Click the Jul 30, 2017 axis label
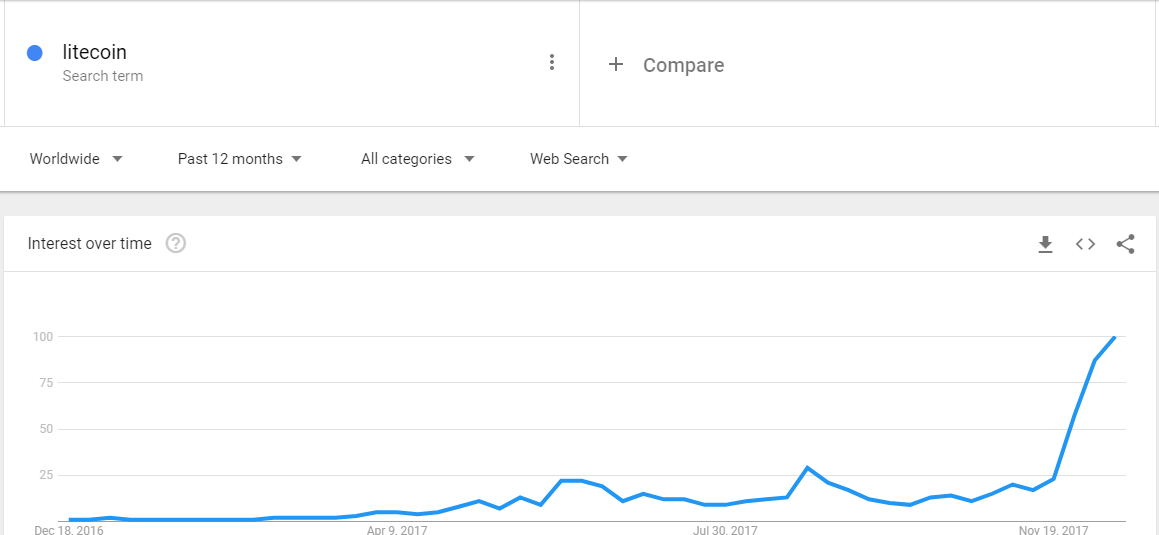Image resolution: width=1159 pixels, height=535 pixels. pyautogui.click(x=724, y=530)
